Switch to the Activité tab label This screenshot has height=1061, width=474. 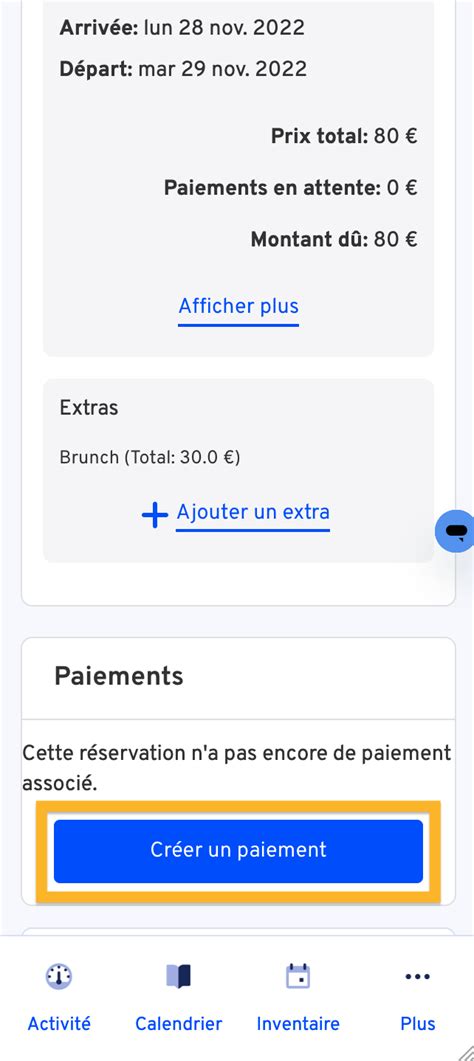[x=59, y=1023]
